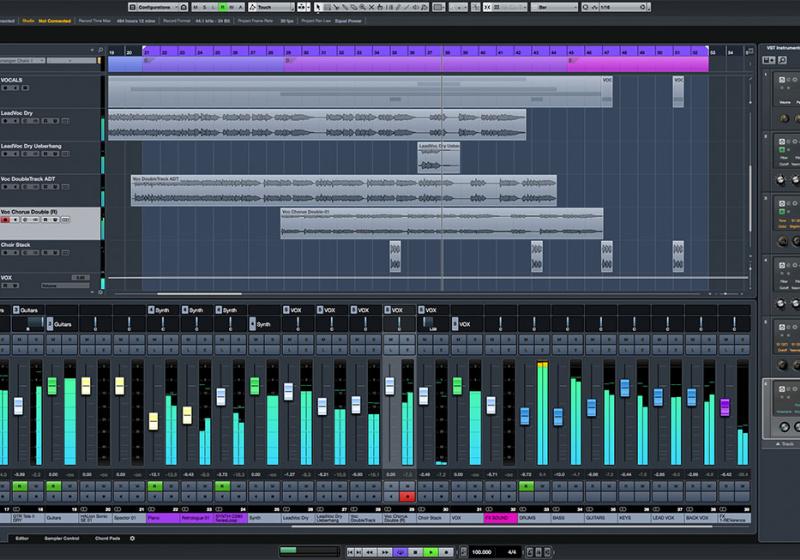Toggle the green solo button on the Piano channel

(155, 486)
